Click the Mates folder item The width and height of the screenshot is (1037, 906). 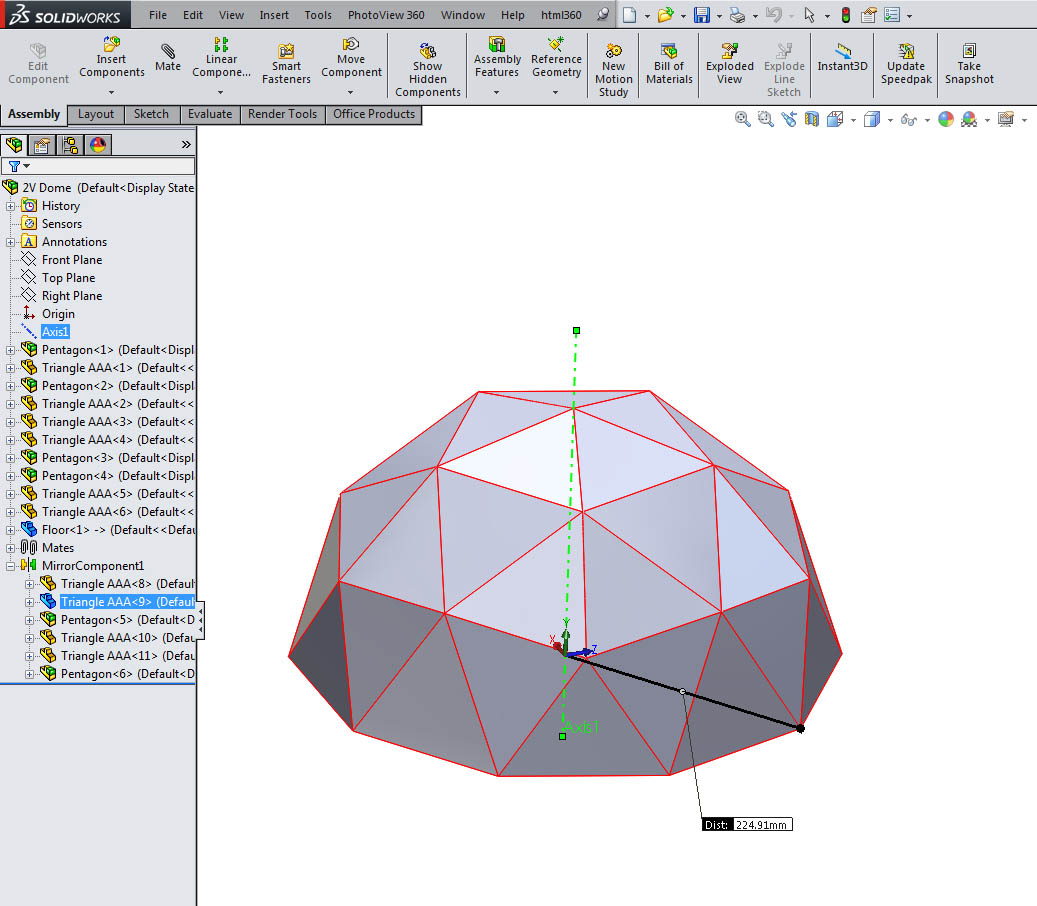click(58, 548)
